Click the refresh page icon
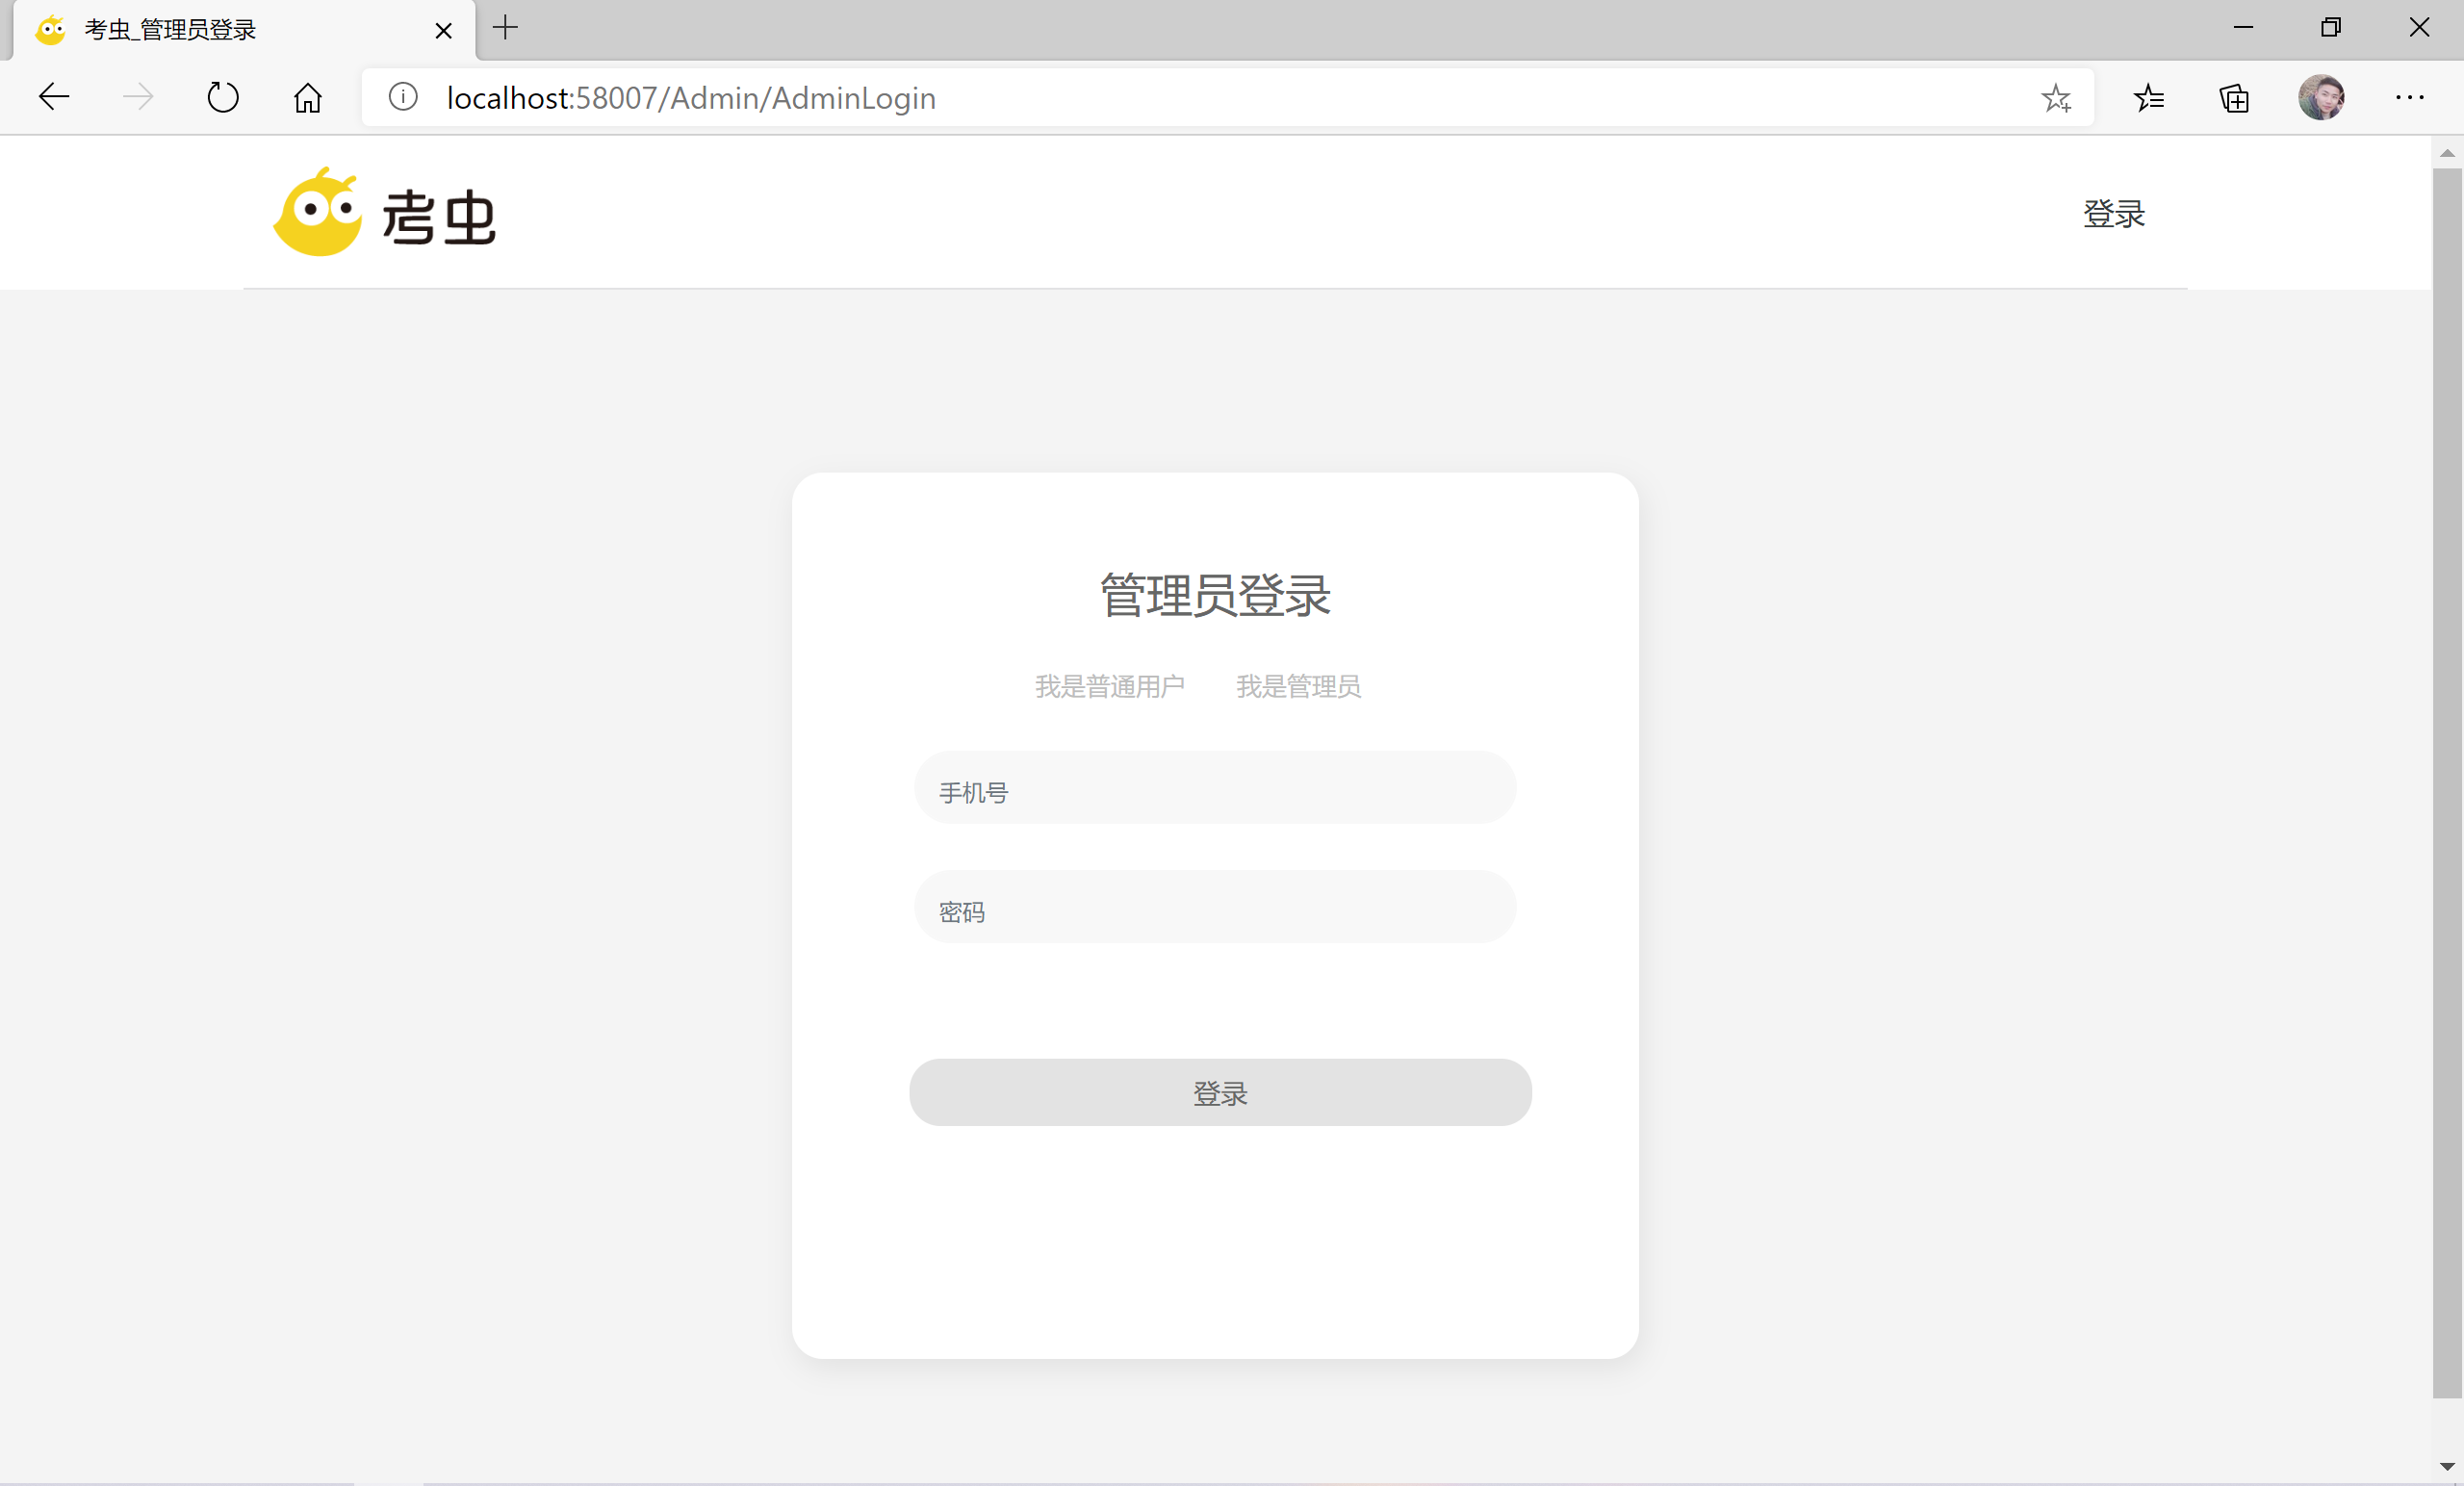The height and width of the screenshot is (1486, 2464). (222, 97)
